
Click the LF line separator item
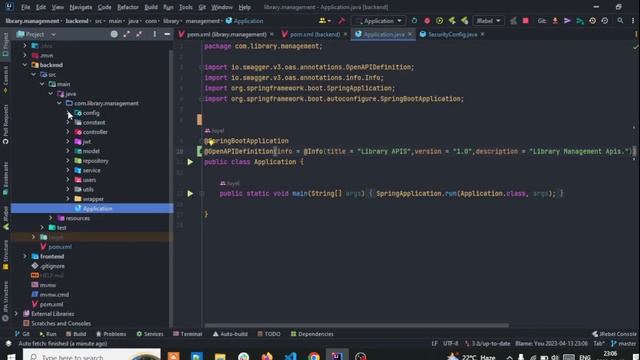coord(435,344)
